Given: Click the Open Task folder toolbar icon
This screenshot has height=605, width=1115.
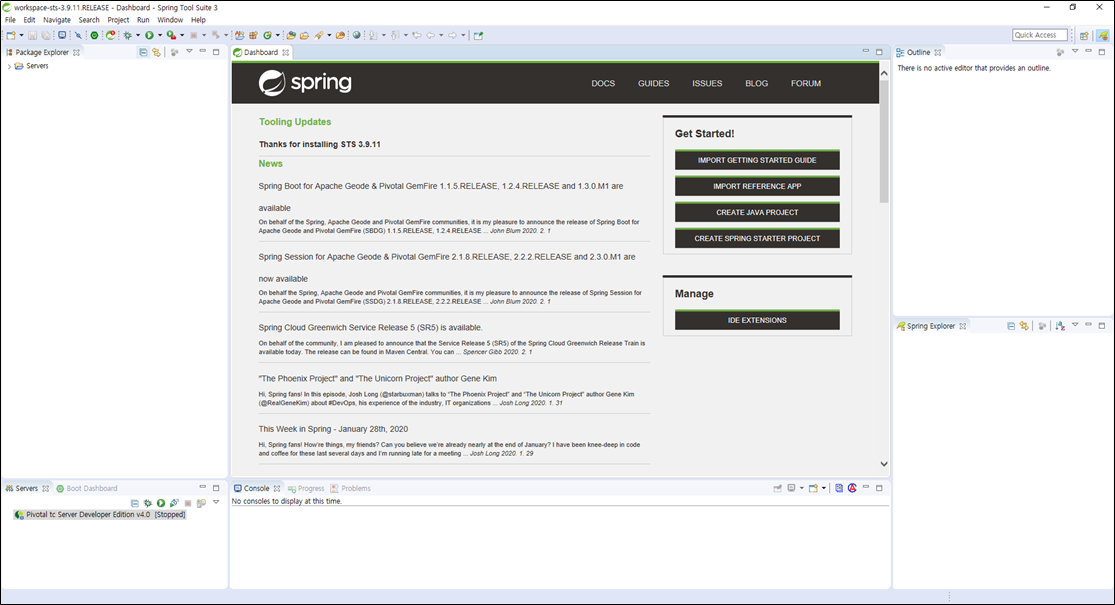Looking at the screenshot, I should tap(304, 35).
